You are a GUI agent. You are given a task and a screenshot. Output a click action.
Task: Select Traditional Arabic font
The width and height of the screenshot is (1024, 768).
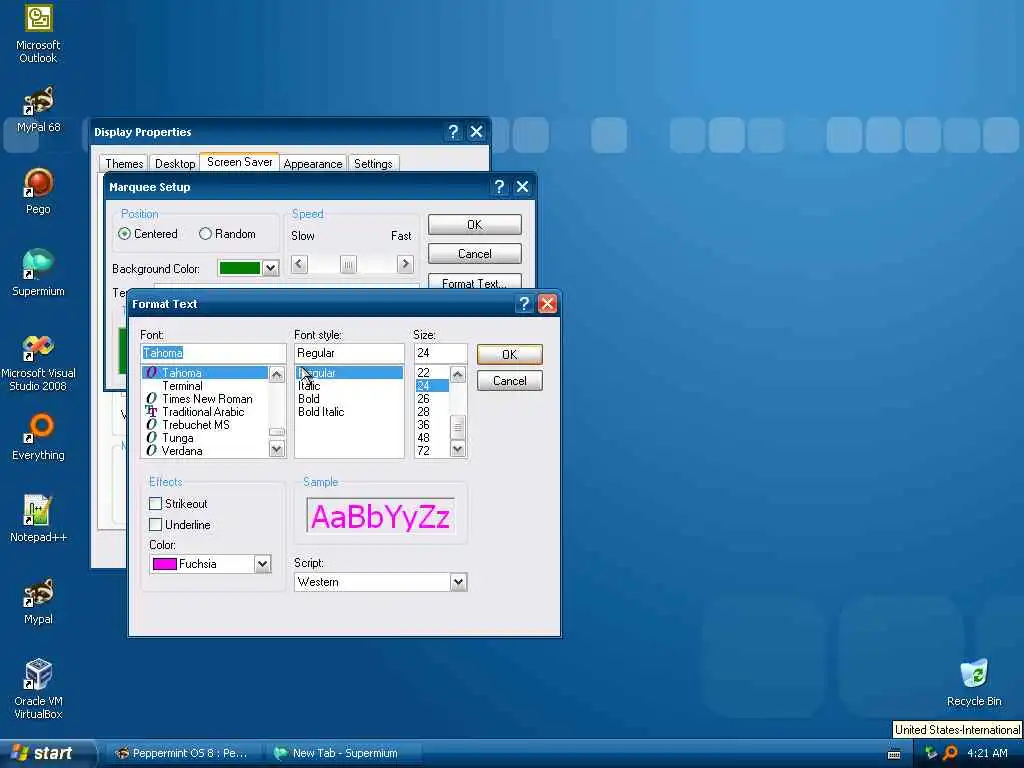203,412
